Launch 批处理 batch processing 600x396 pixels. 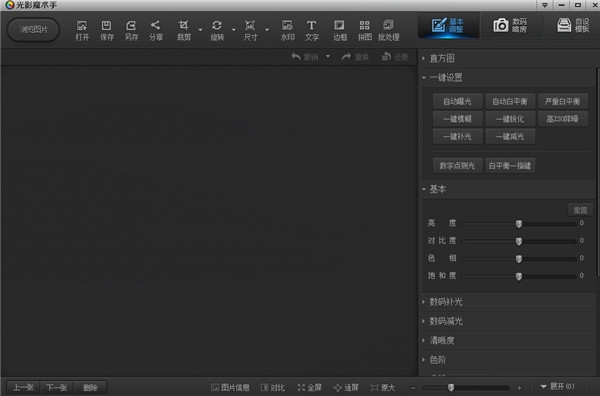pos(388,31)
